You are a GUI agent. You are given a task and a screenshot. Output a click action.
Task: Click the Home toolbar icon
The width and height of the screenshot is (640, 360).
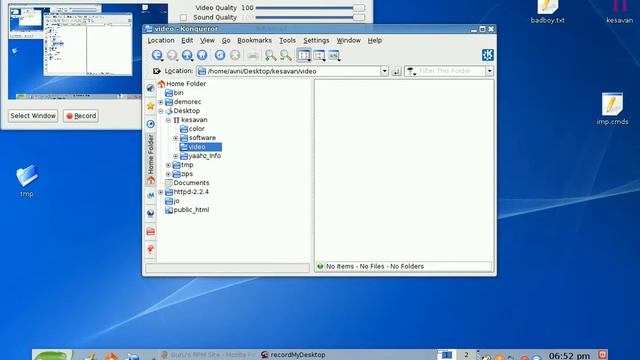[x=202, y=55]
